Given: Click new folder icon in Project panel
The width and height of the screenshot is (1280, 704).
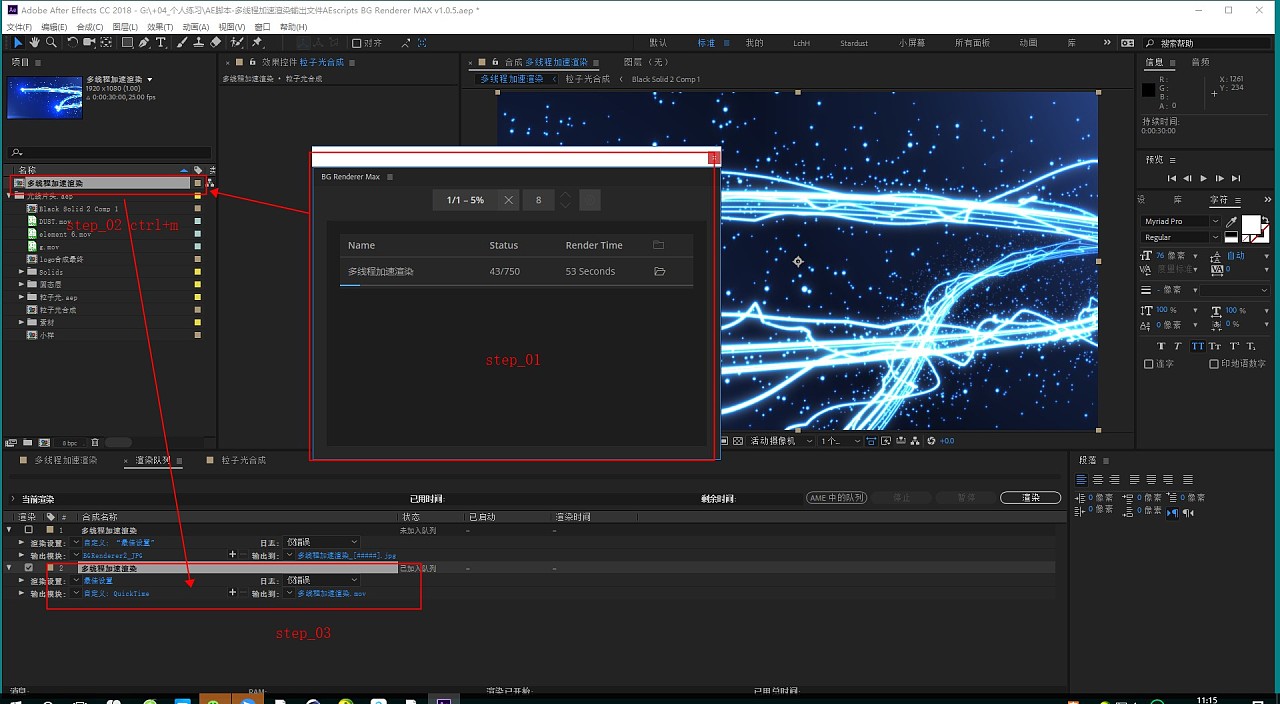Looking at the screenshot, I should click(27, 442).
